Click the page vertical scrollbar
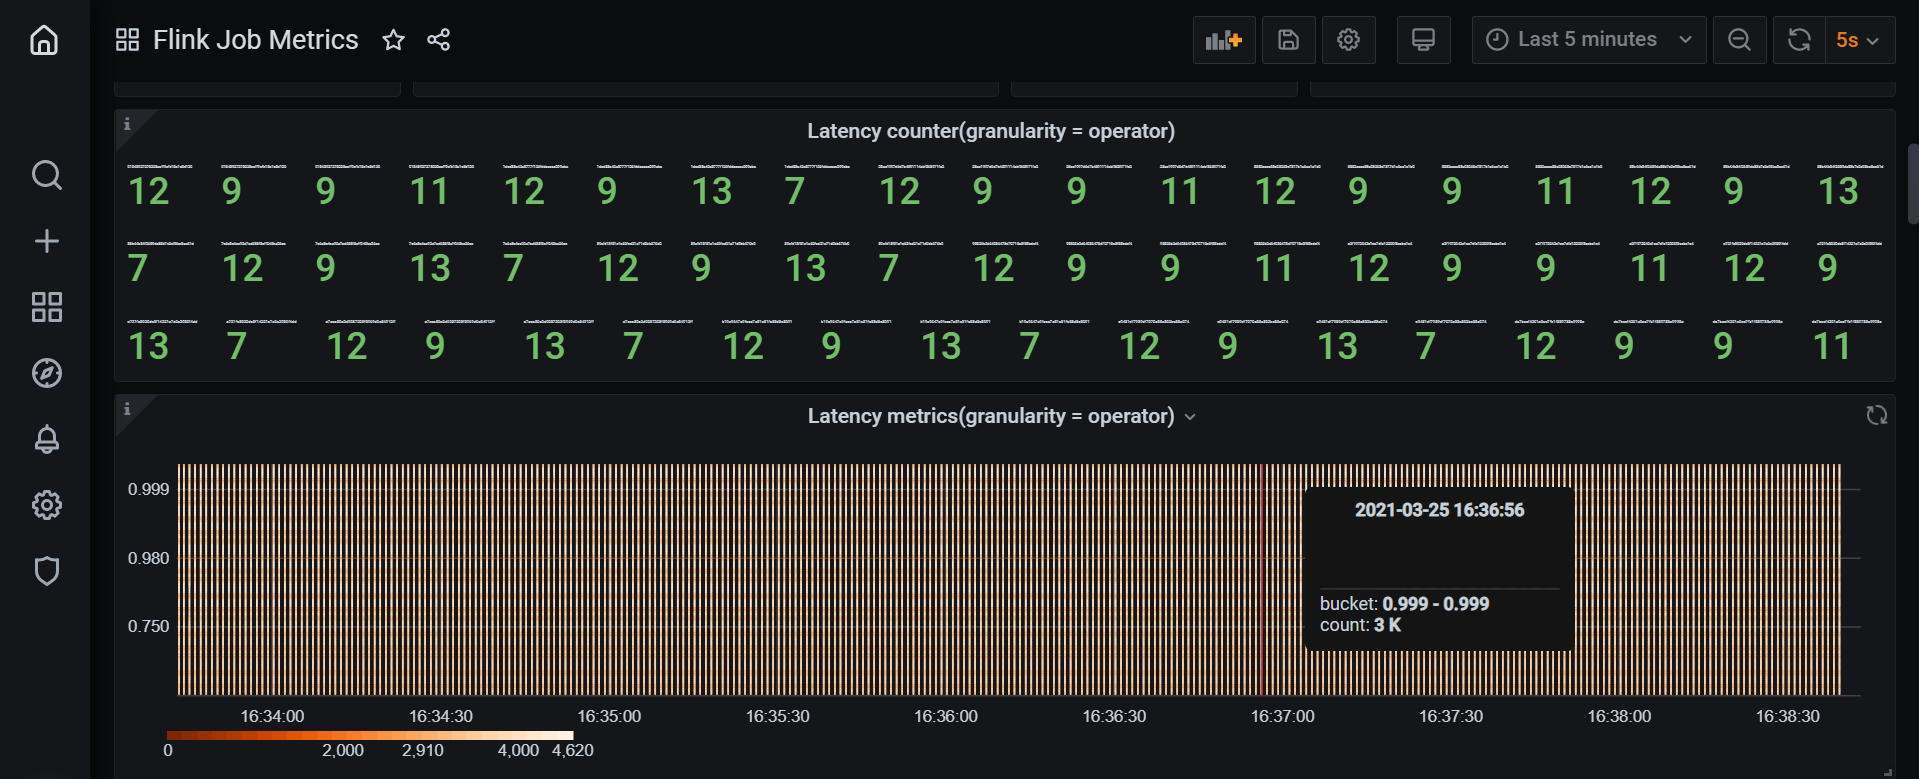The image size is (1919, 779). pos(1913,184)
